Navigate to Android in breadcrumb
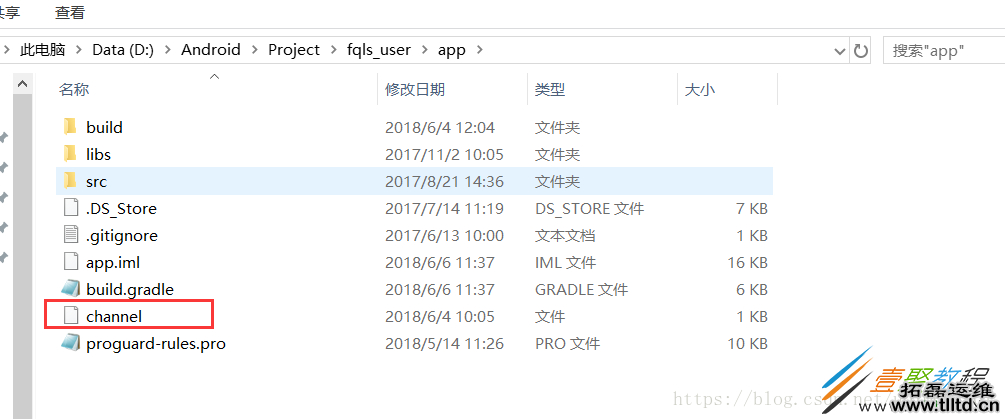This screenshot has height=419, width=1005. click(211, 50)
